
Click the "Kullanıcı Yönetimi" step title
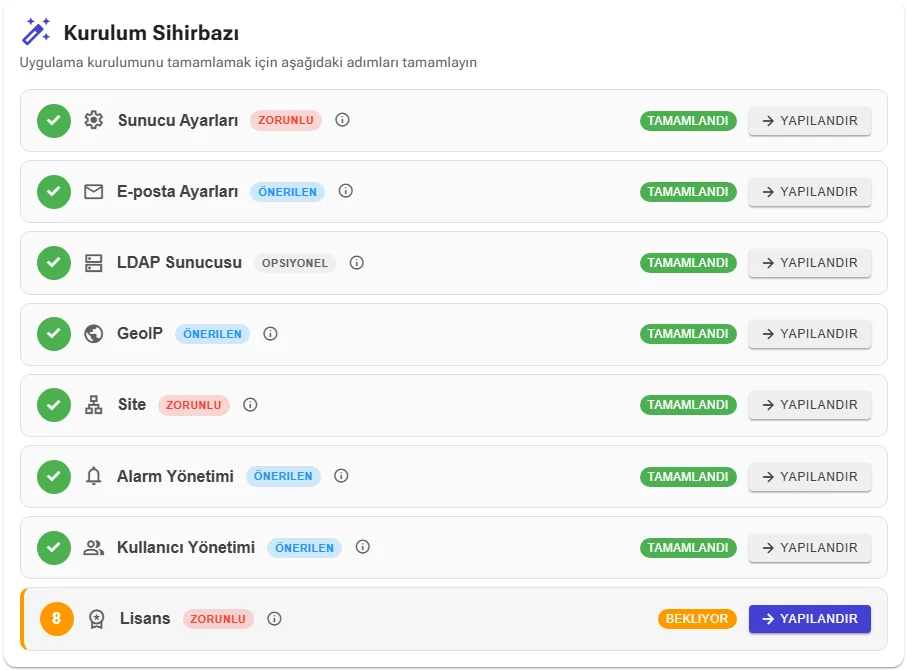click(x=186, y=547)
